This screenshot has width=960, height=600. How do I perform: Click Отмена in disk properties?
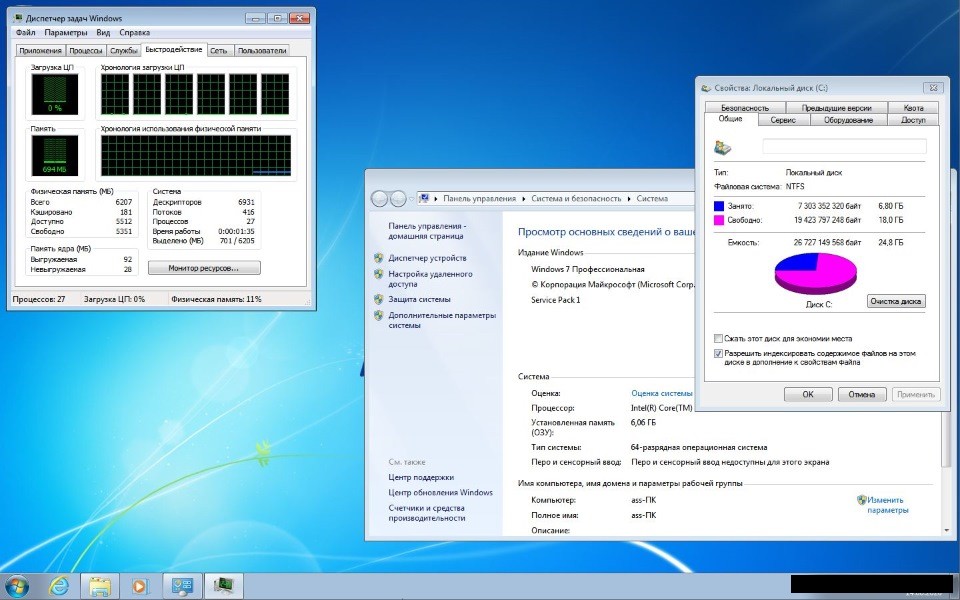pos(861,394)
